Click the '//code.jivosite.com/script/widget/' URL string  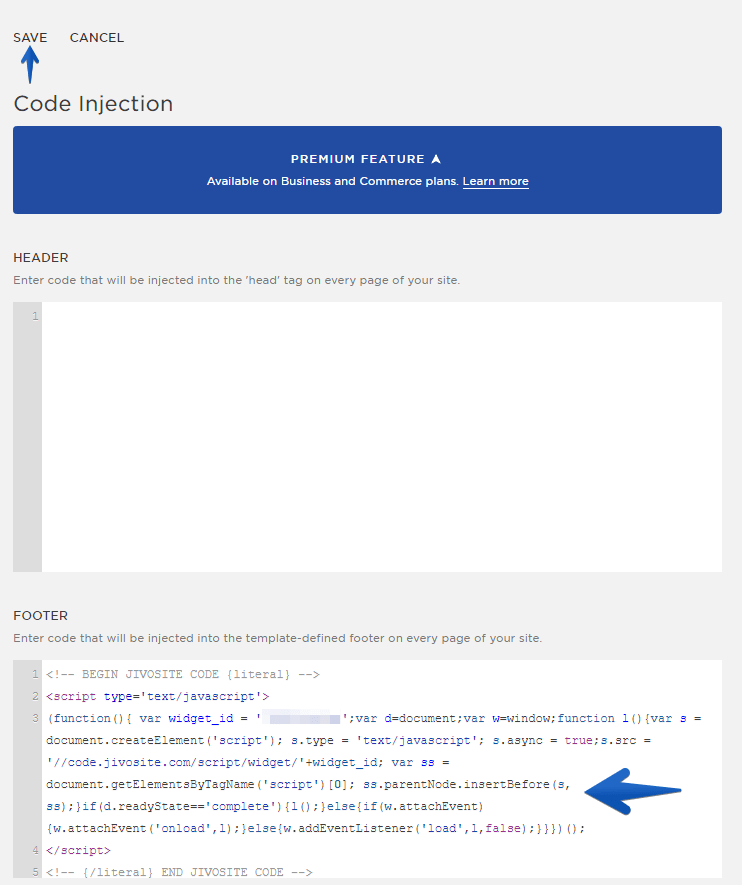175,763
